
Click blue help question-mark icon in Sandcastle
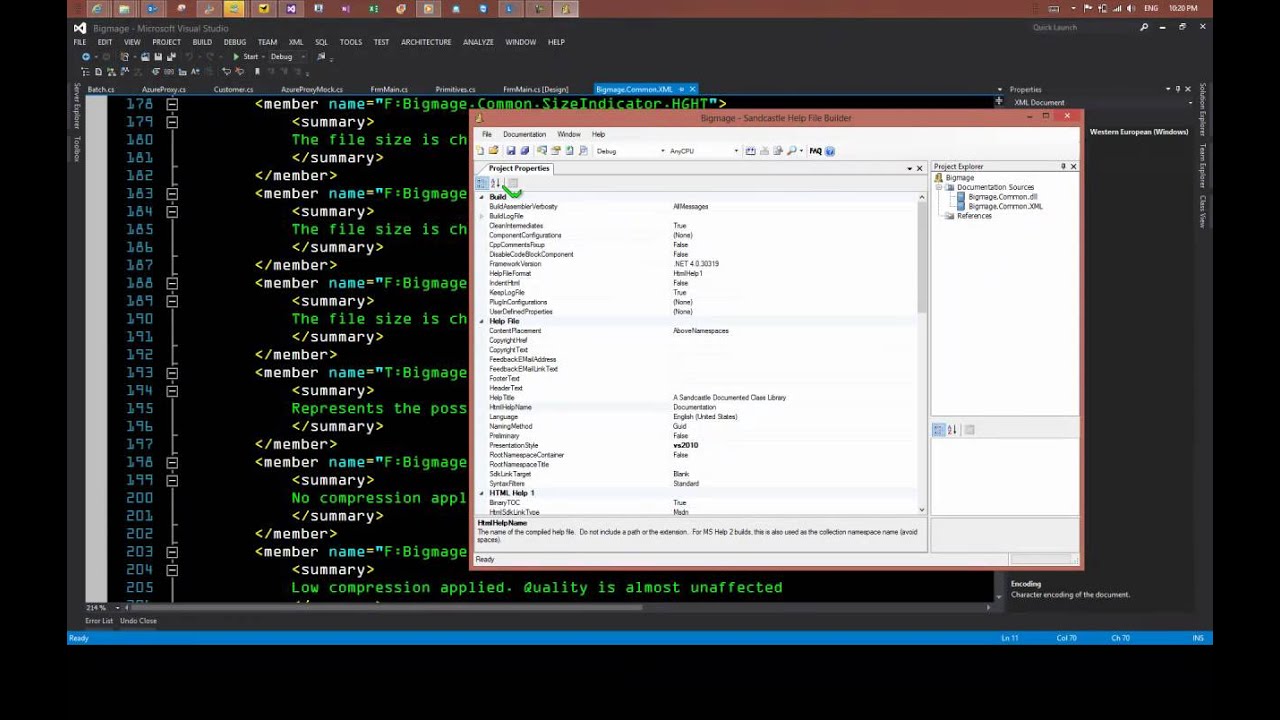coord(830,151)
